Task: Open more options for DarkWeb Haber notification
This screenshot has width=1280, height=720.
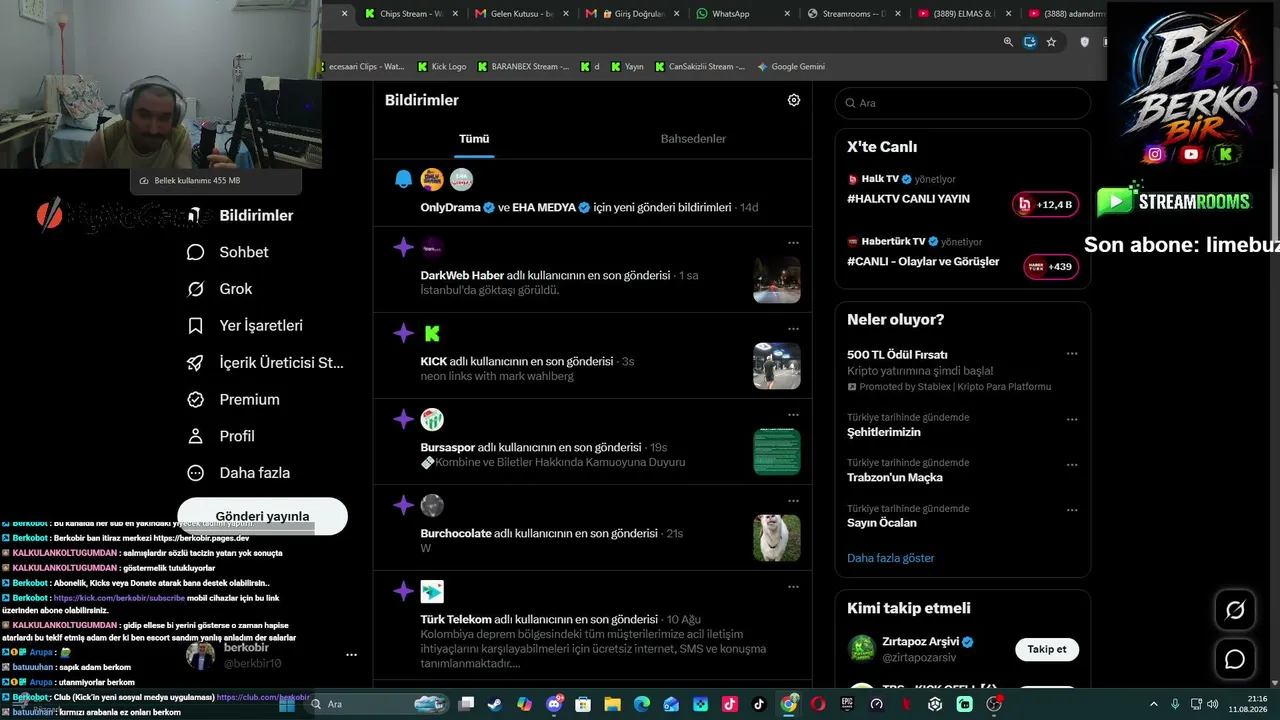Action: (793, 243)
